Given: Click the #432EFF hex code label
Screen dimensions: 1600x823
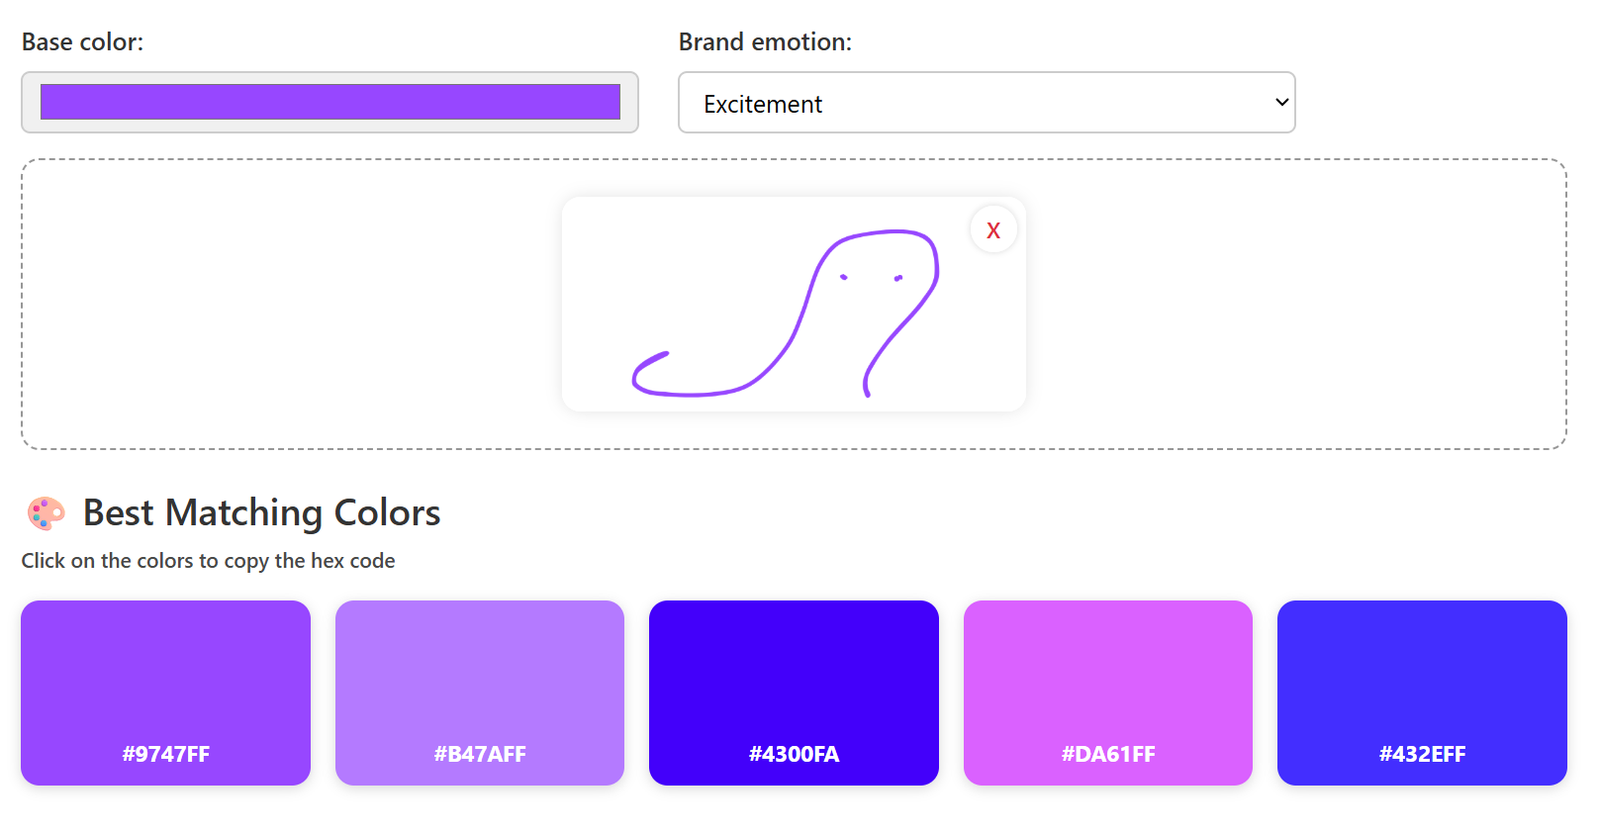Looking at the screenshot, I should [x=1422, y=754].
